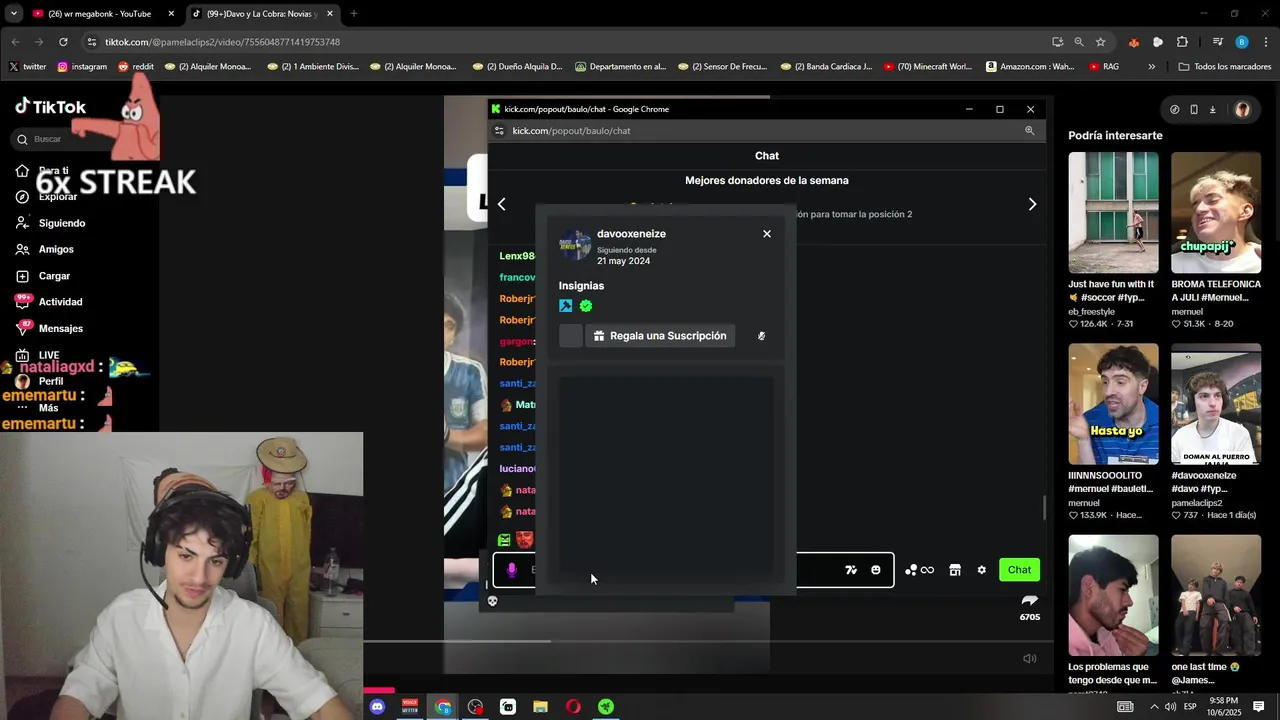Viewport: 1280px width, 720px height.
Task: Toggle video sound speaker icon on TikTok
Action: [1030, 659]
